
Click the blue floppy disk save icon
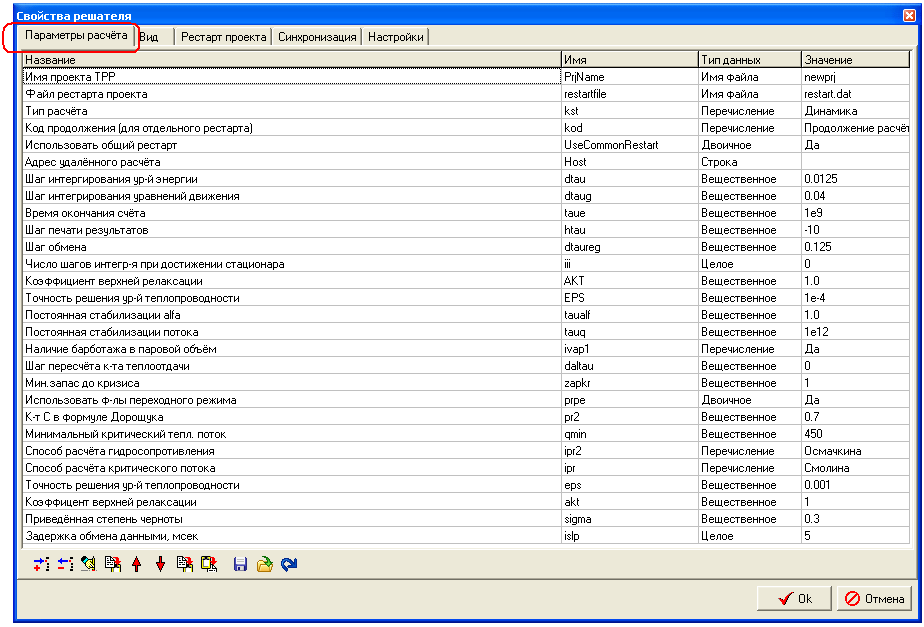click(240, 565)
